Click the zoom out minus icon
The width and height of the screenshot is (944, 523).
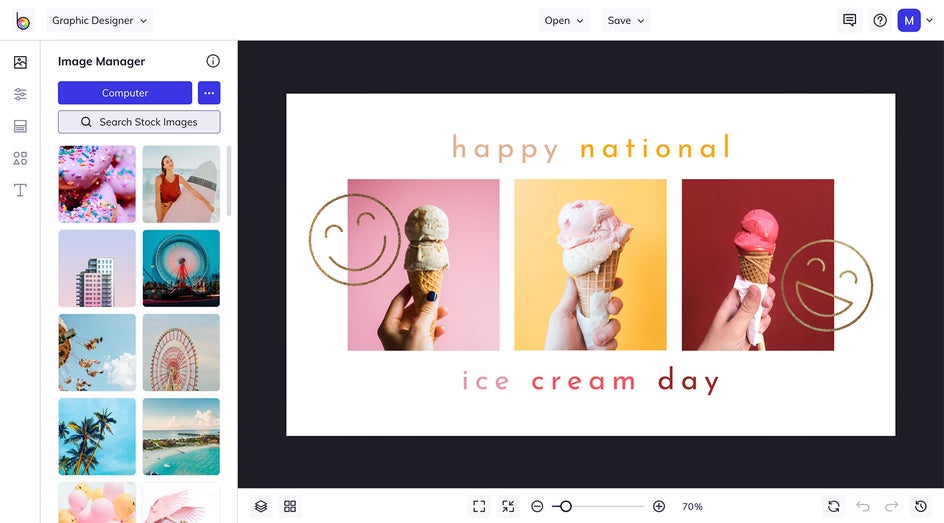pyautogui.click(x=537, y=506)
